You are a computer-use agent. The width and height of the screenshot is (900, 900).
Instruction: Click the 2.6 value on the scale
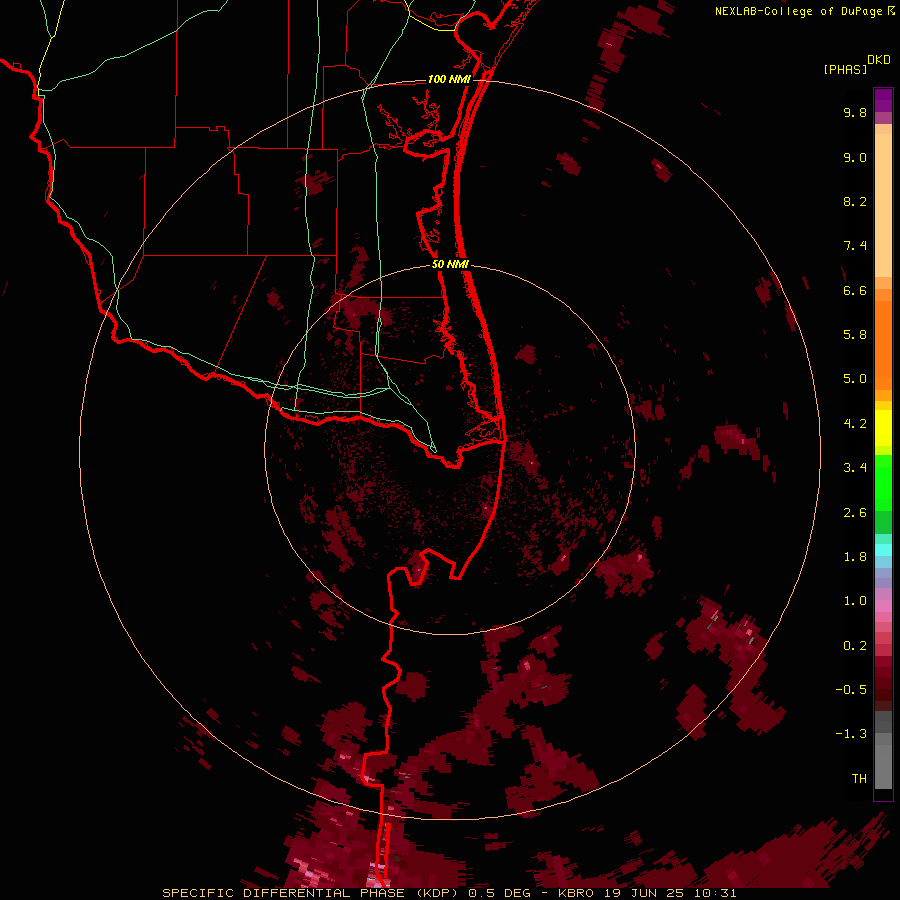coord(855,513)
